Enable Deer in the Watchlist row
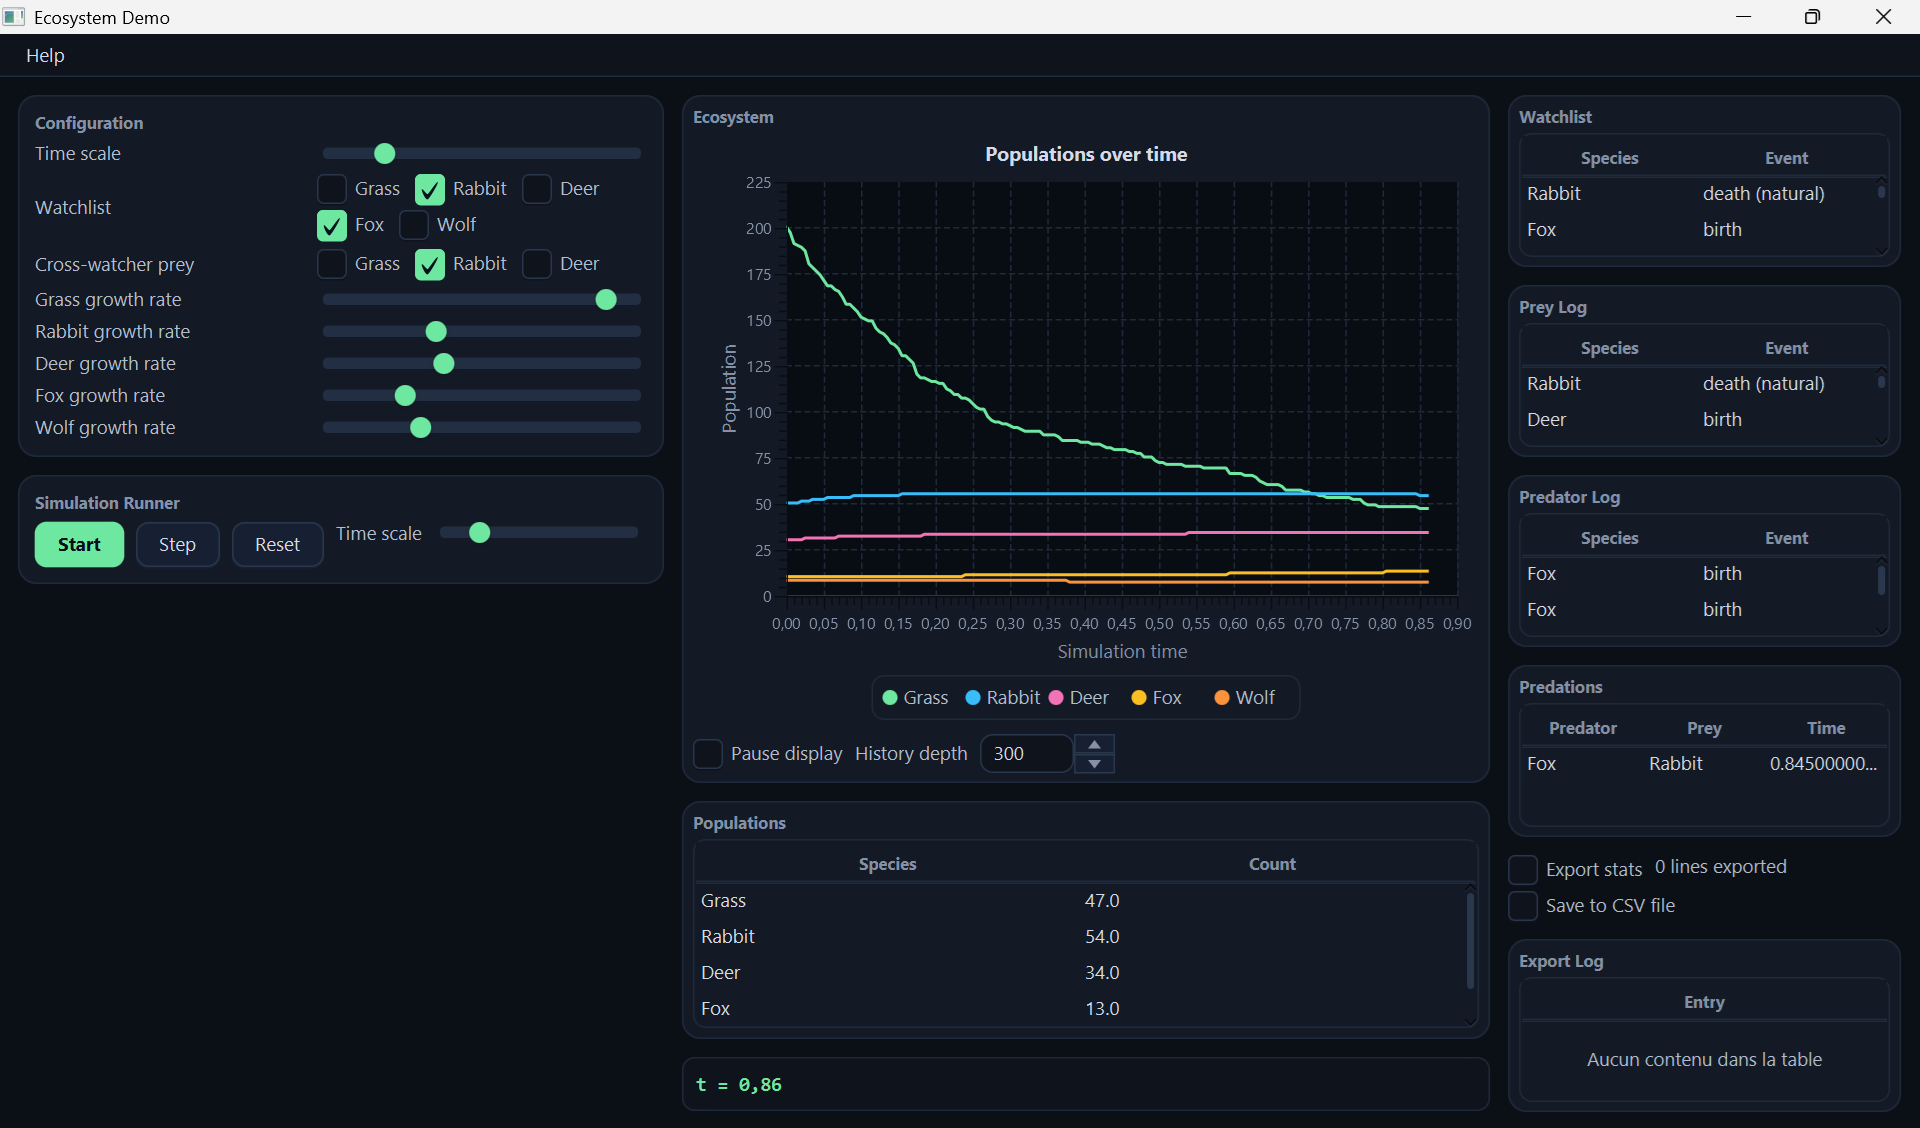 pos(537,189)
